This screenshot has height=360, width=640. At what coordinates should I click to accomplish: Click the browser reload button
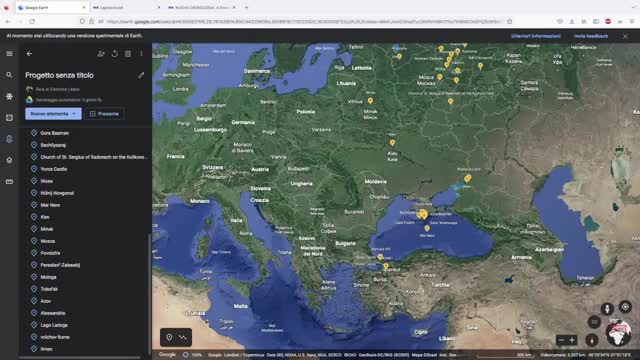[32, 21]
